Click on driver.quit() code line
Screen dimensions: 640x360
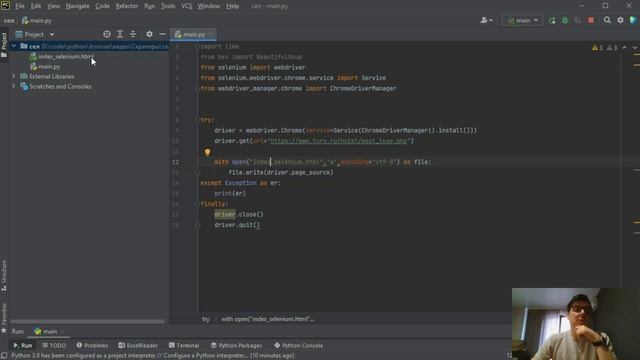tap(237, 225)
